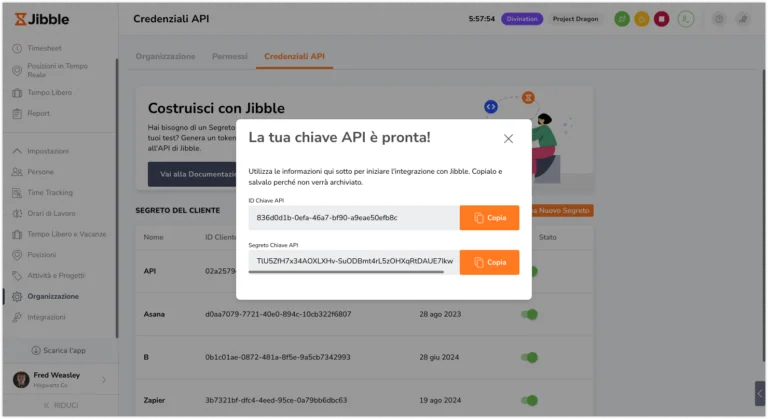Click the Stato column header
This screenshot has width=768, height=419.
(548, 237)
